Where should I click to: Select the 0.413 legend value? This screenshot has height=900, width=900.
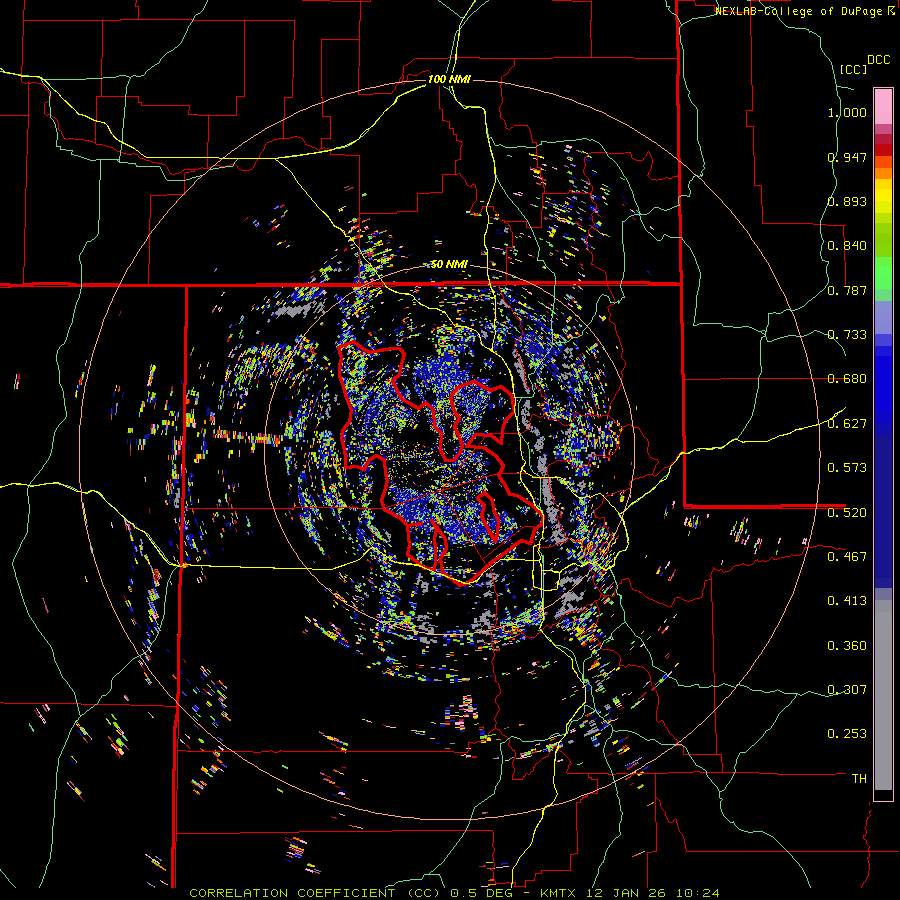point(847,601)
